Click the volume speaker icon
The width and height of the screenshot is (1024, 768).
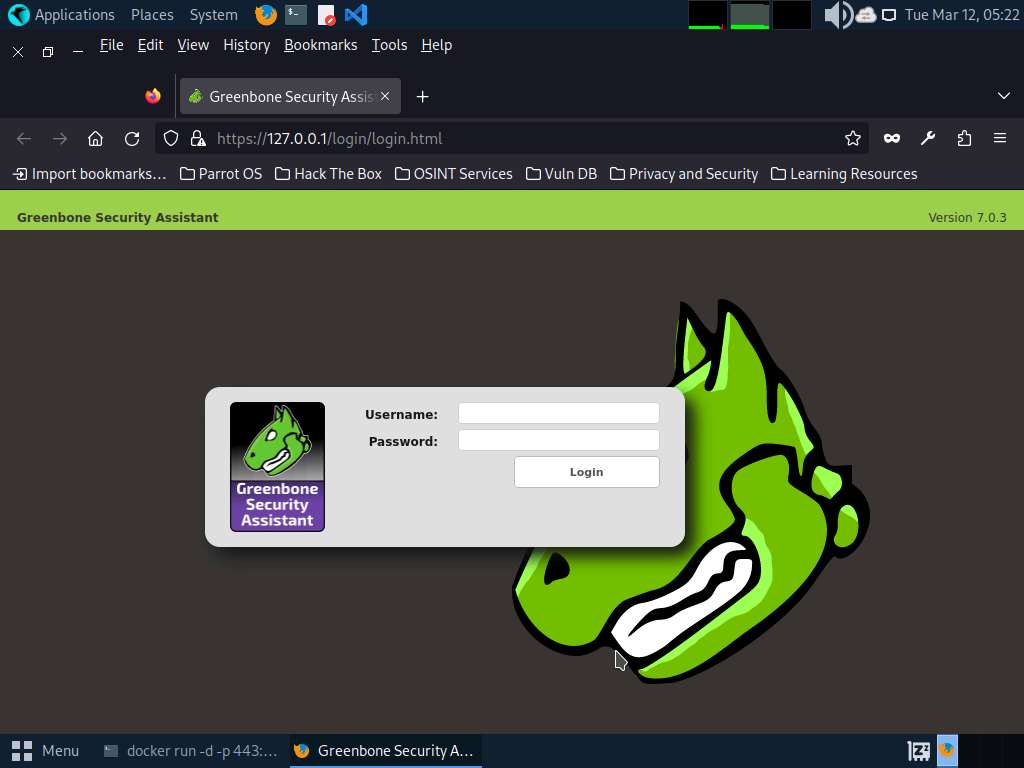[836, 15]
